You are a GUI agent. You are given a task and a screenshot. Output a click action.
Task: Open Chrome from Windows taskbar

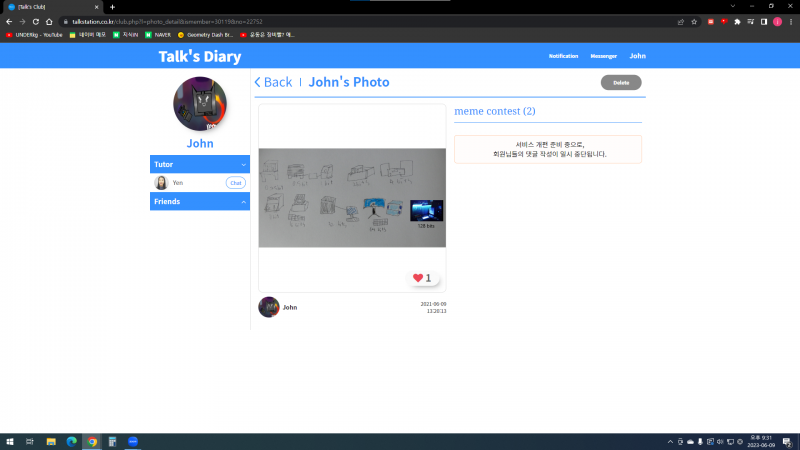92,441
